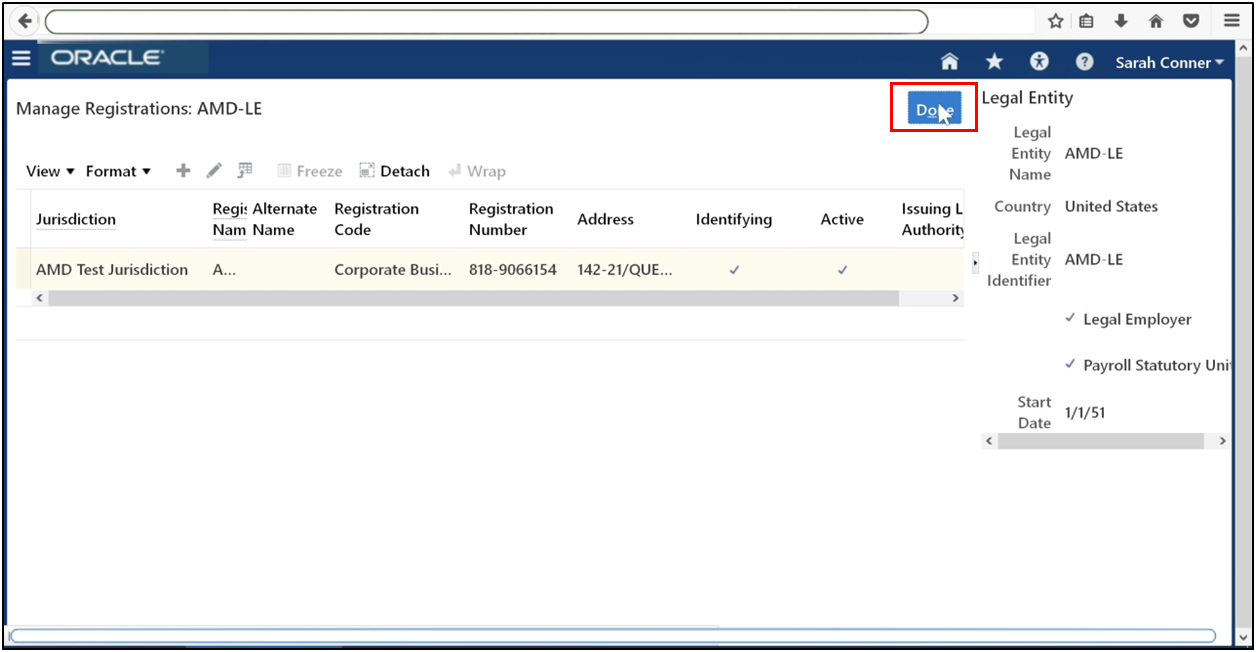
Task: Open the View menu dropdown
Action: click(x=46, y=170)
